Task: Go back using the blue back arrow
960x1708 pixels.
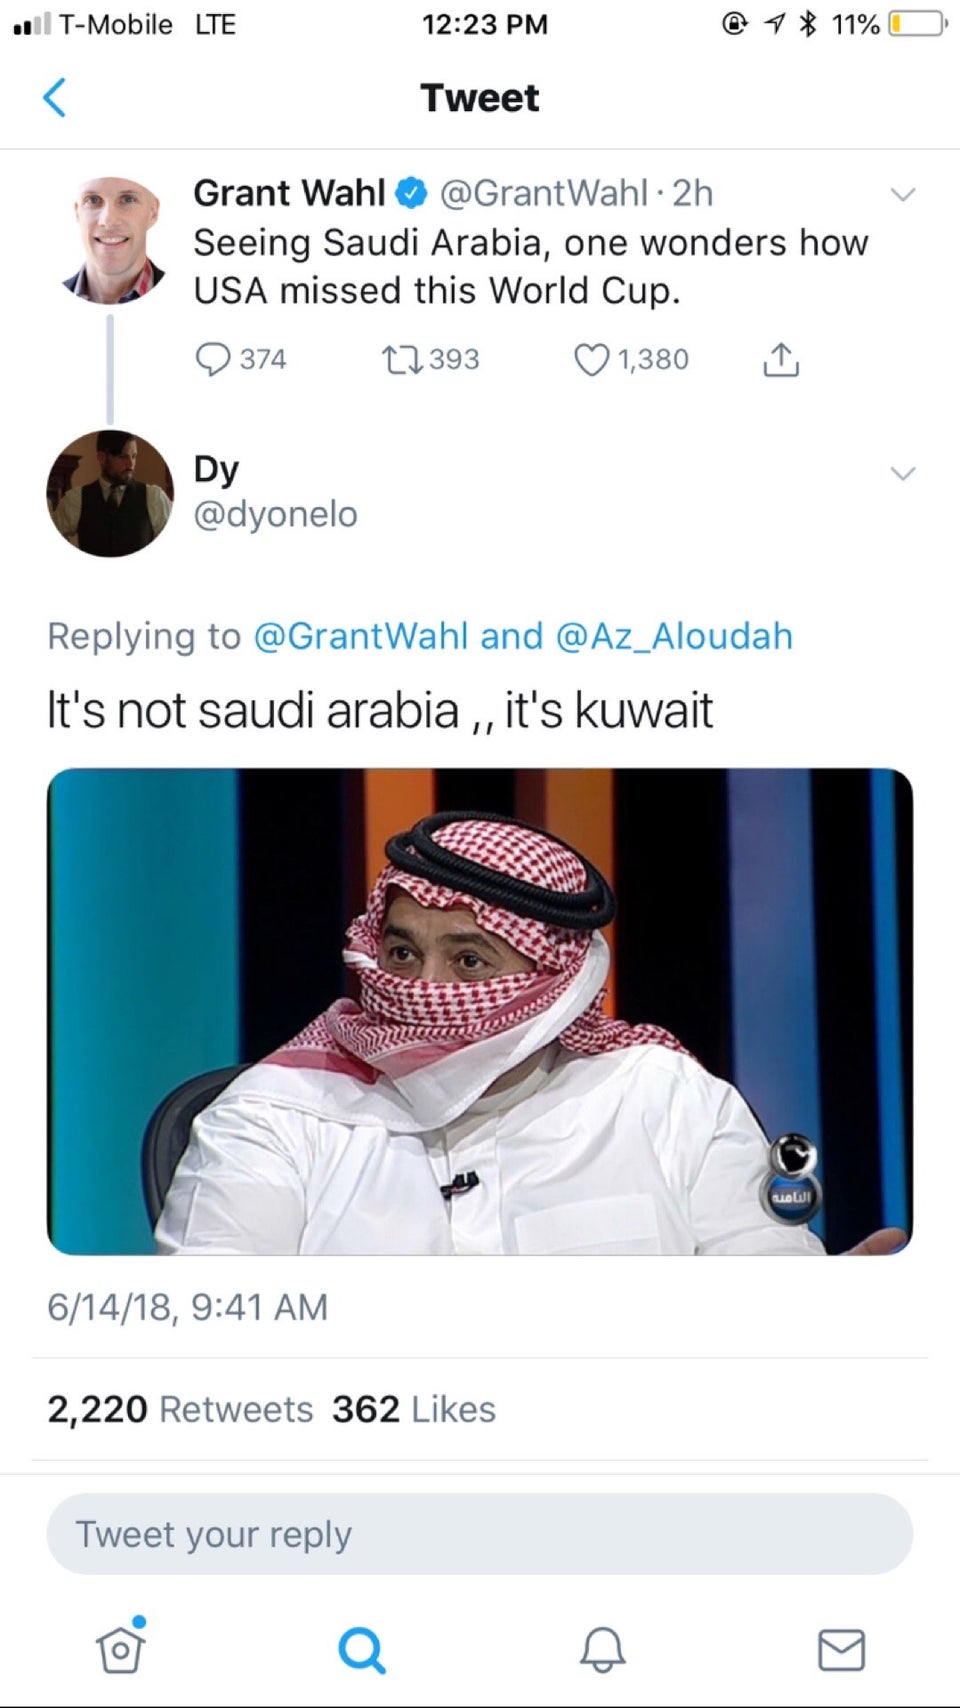Action: pos(55,98)
